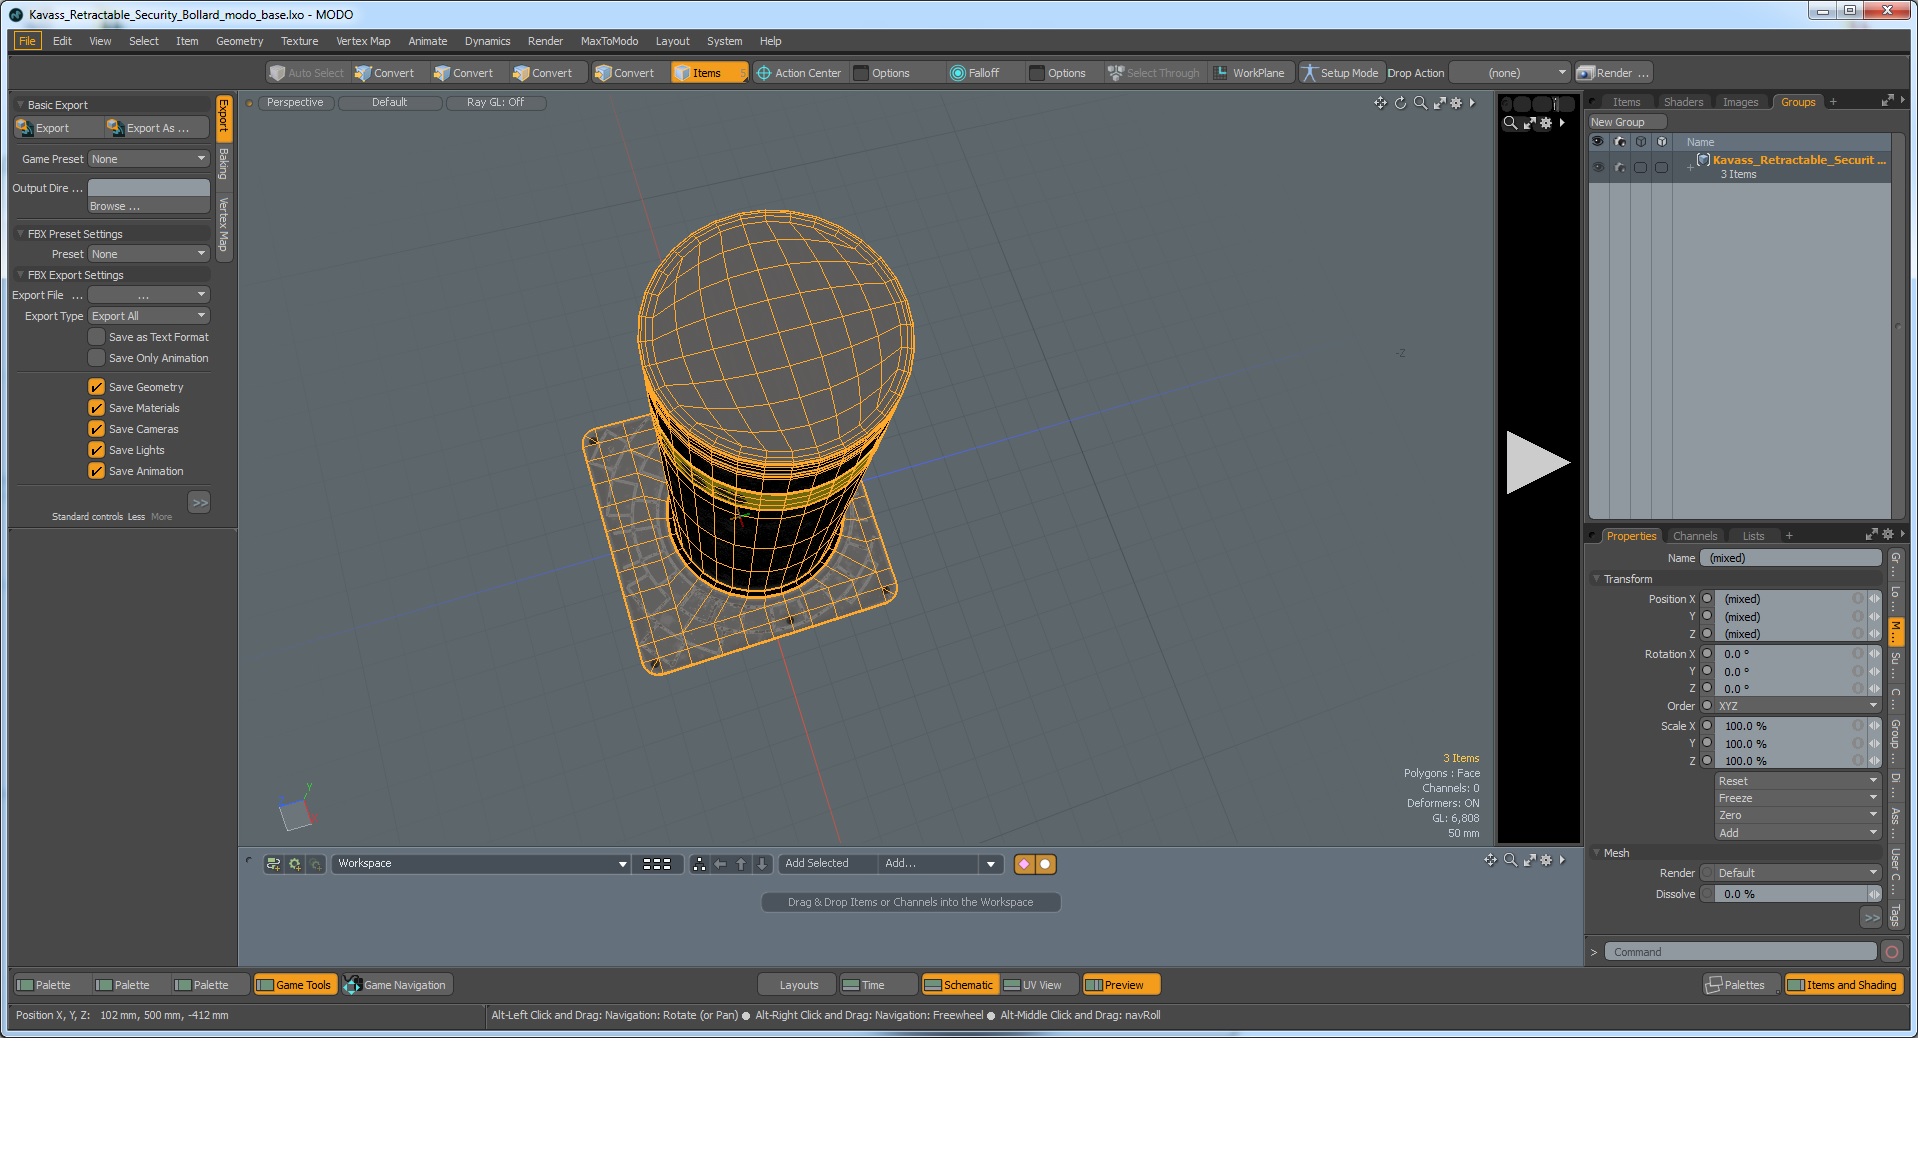Click the Add Selected button

click(x=827, y=864)
